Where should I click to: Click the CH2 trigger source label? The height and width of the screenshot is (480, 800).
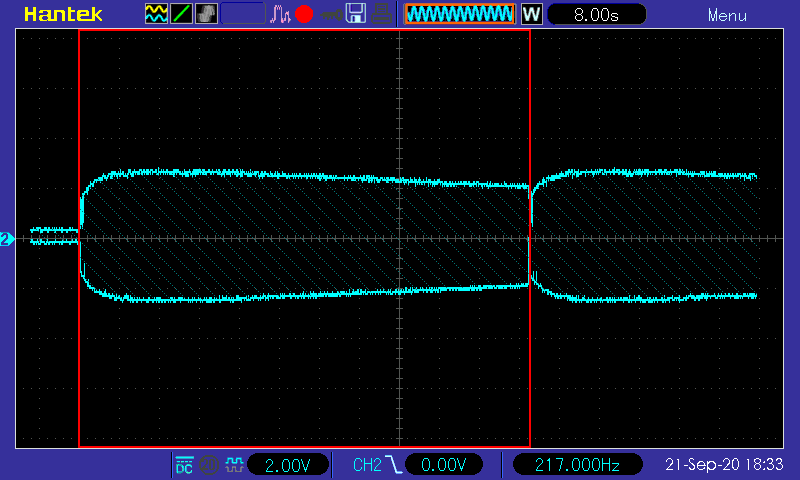pos(367,465)
